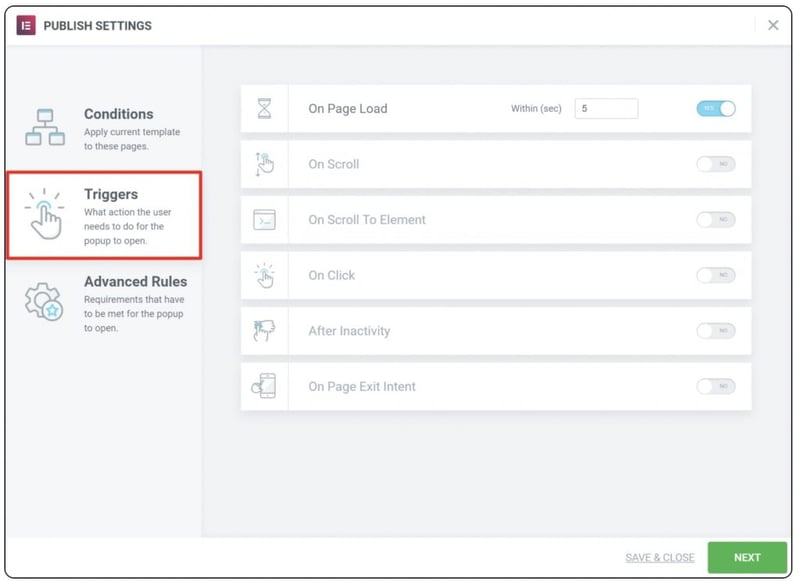Screen dimensions: 800x584
Task: Select the Triggers tab
Action: [104, 215]
